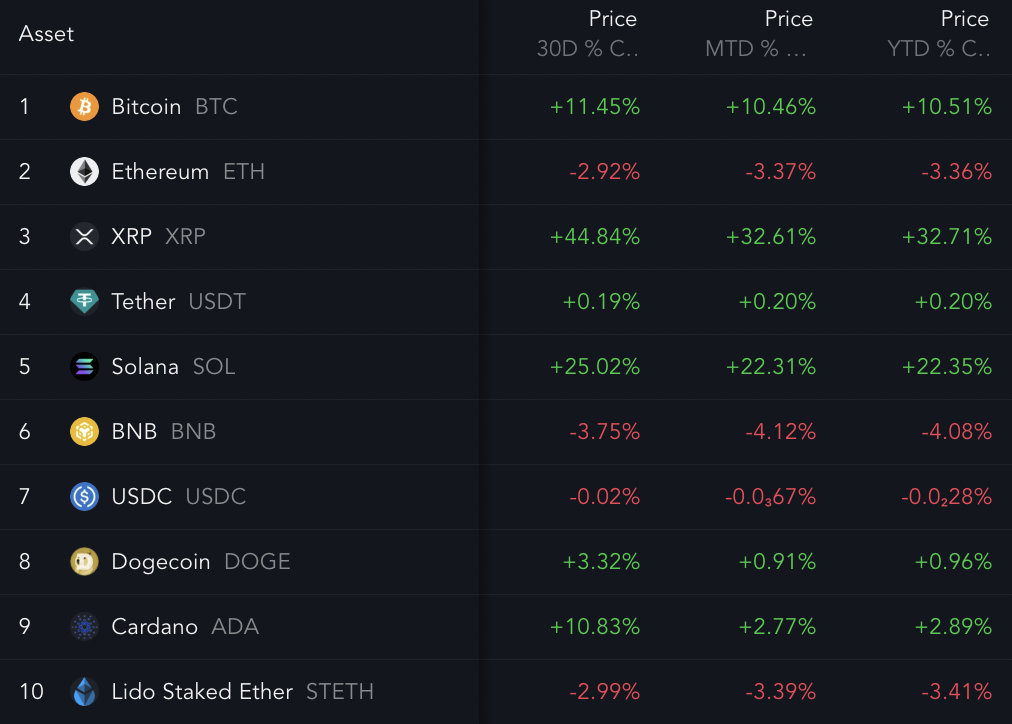Image resolution: width=1012 pixels, height=724 pixels.
Task: Click USDC's YTD price change value
Action: [946, 497]
